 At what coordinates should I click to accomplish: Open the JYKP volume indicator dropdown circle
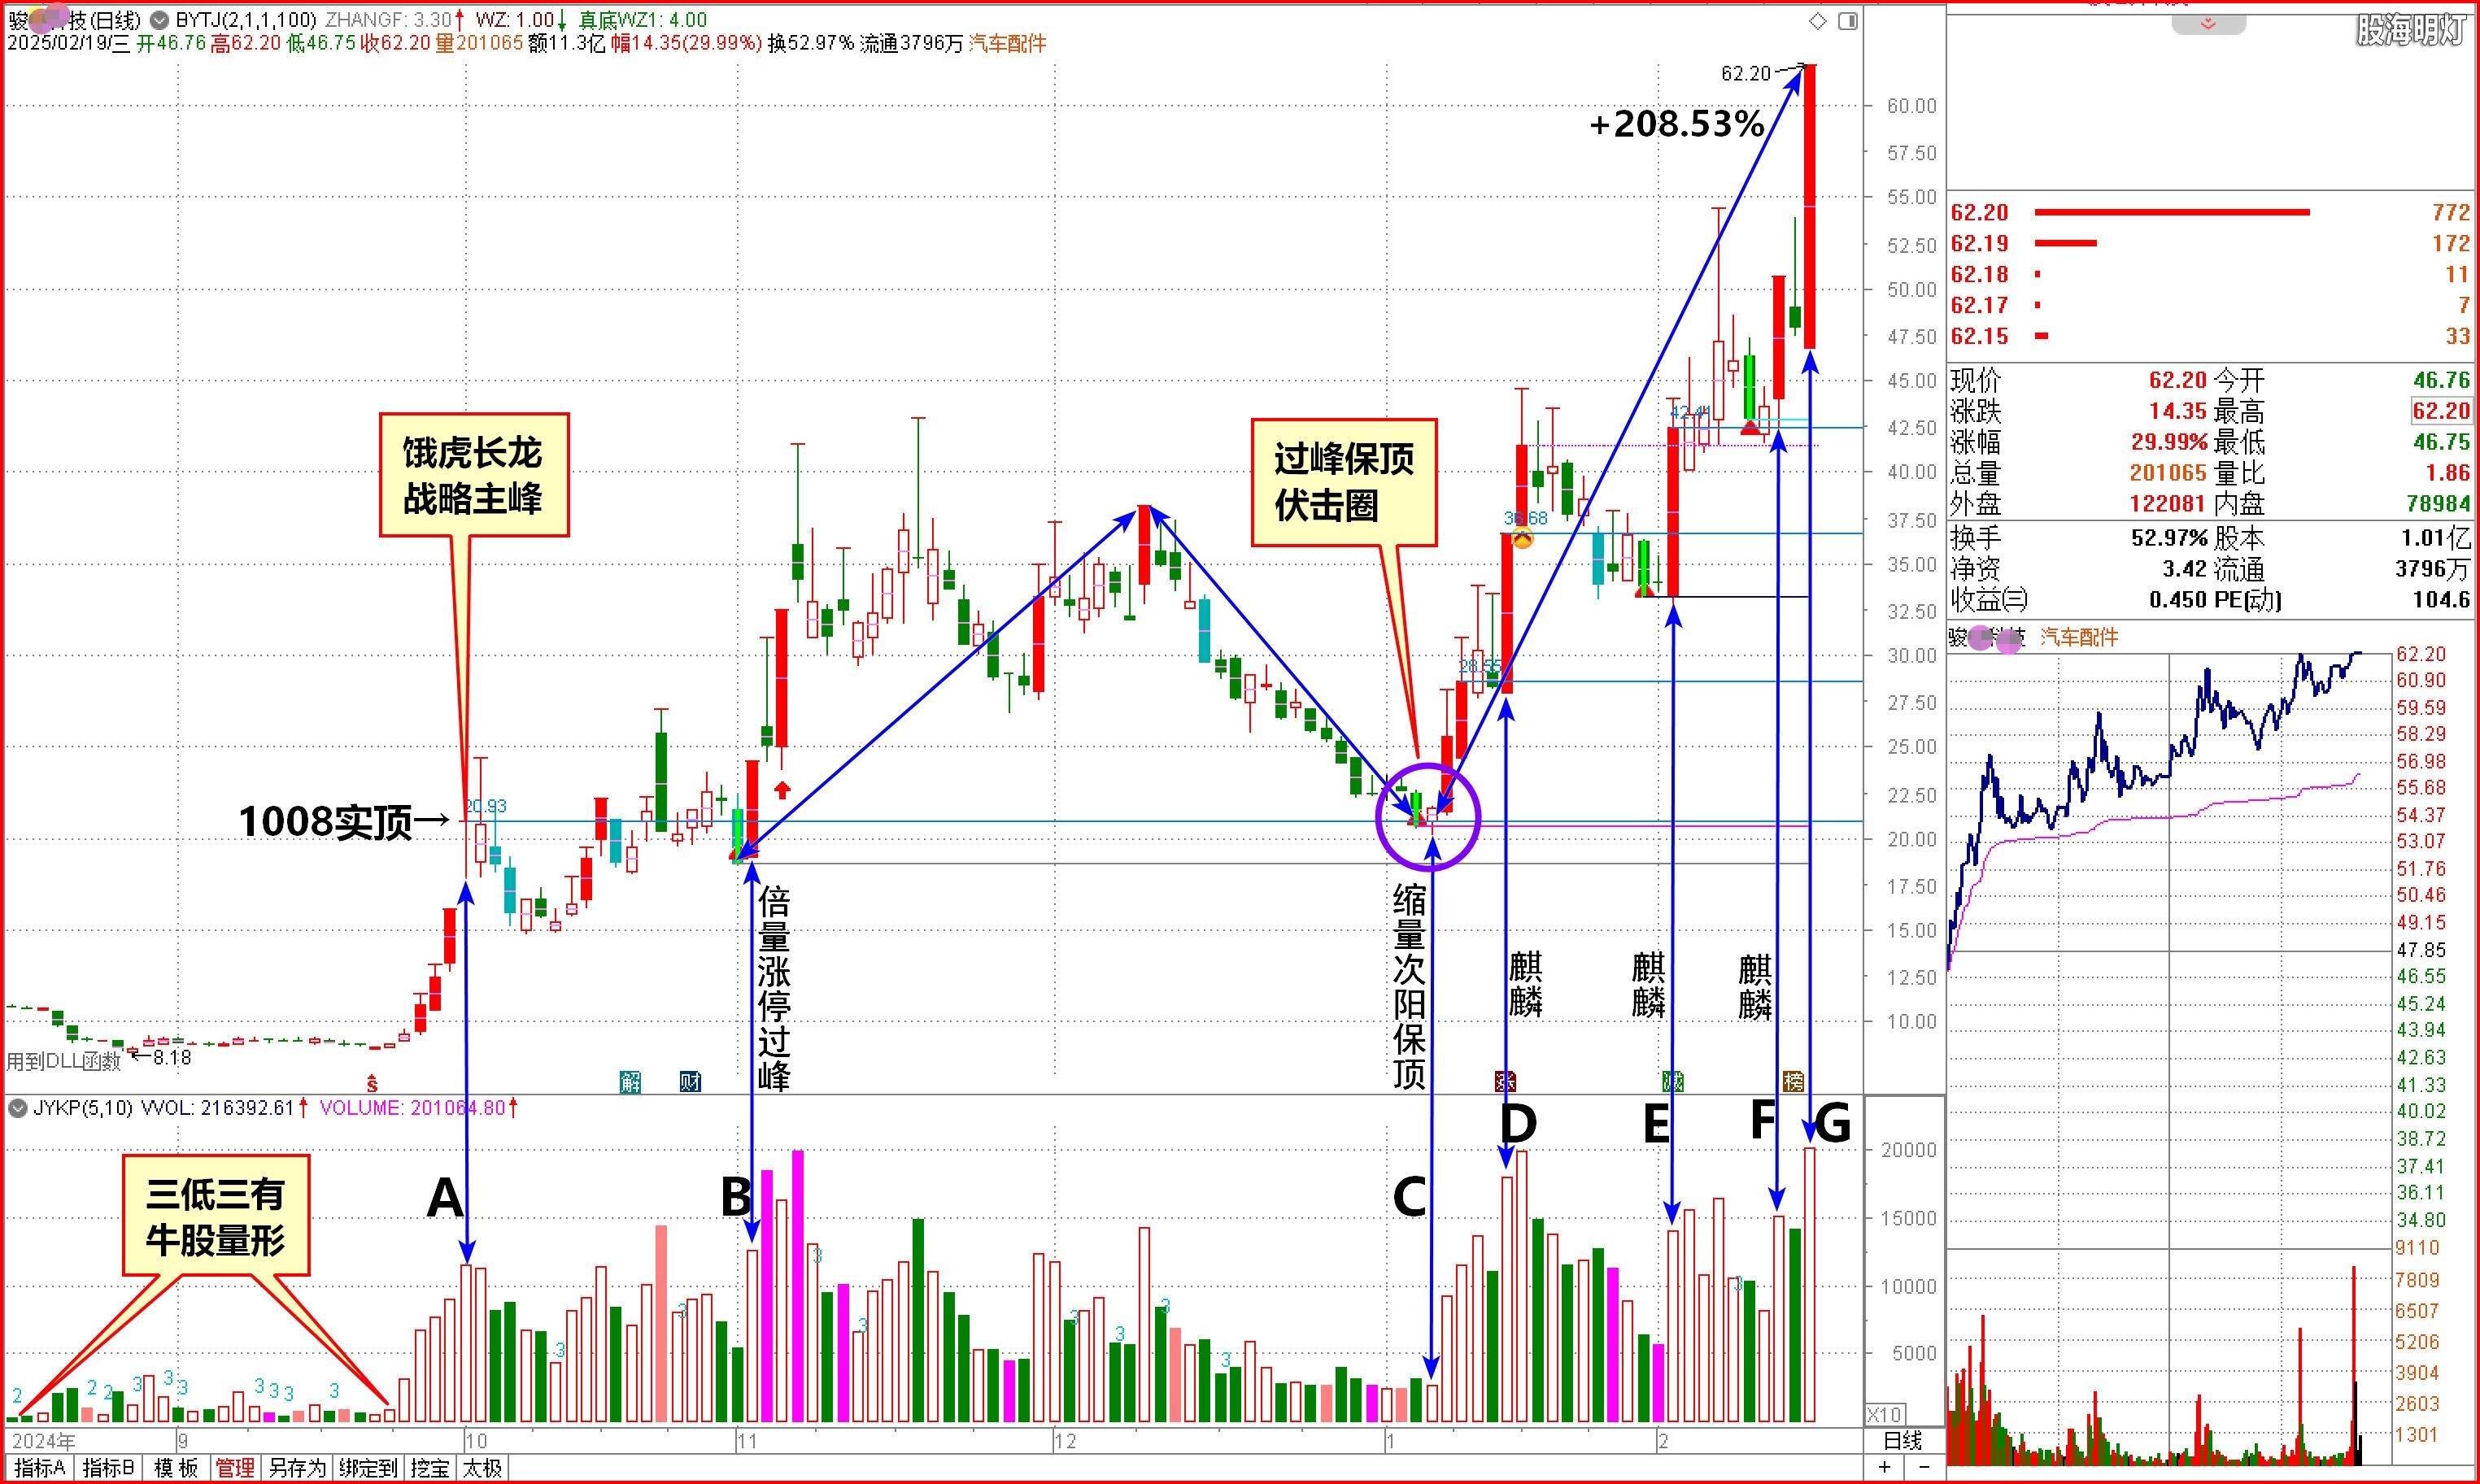point(17,1108)
